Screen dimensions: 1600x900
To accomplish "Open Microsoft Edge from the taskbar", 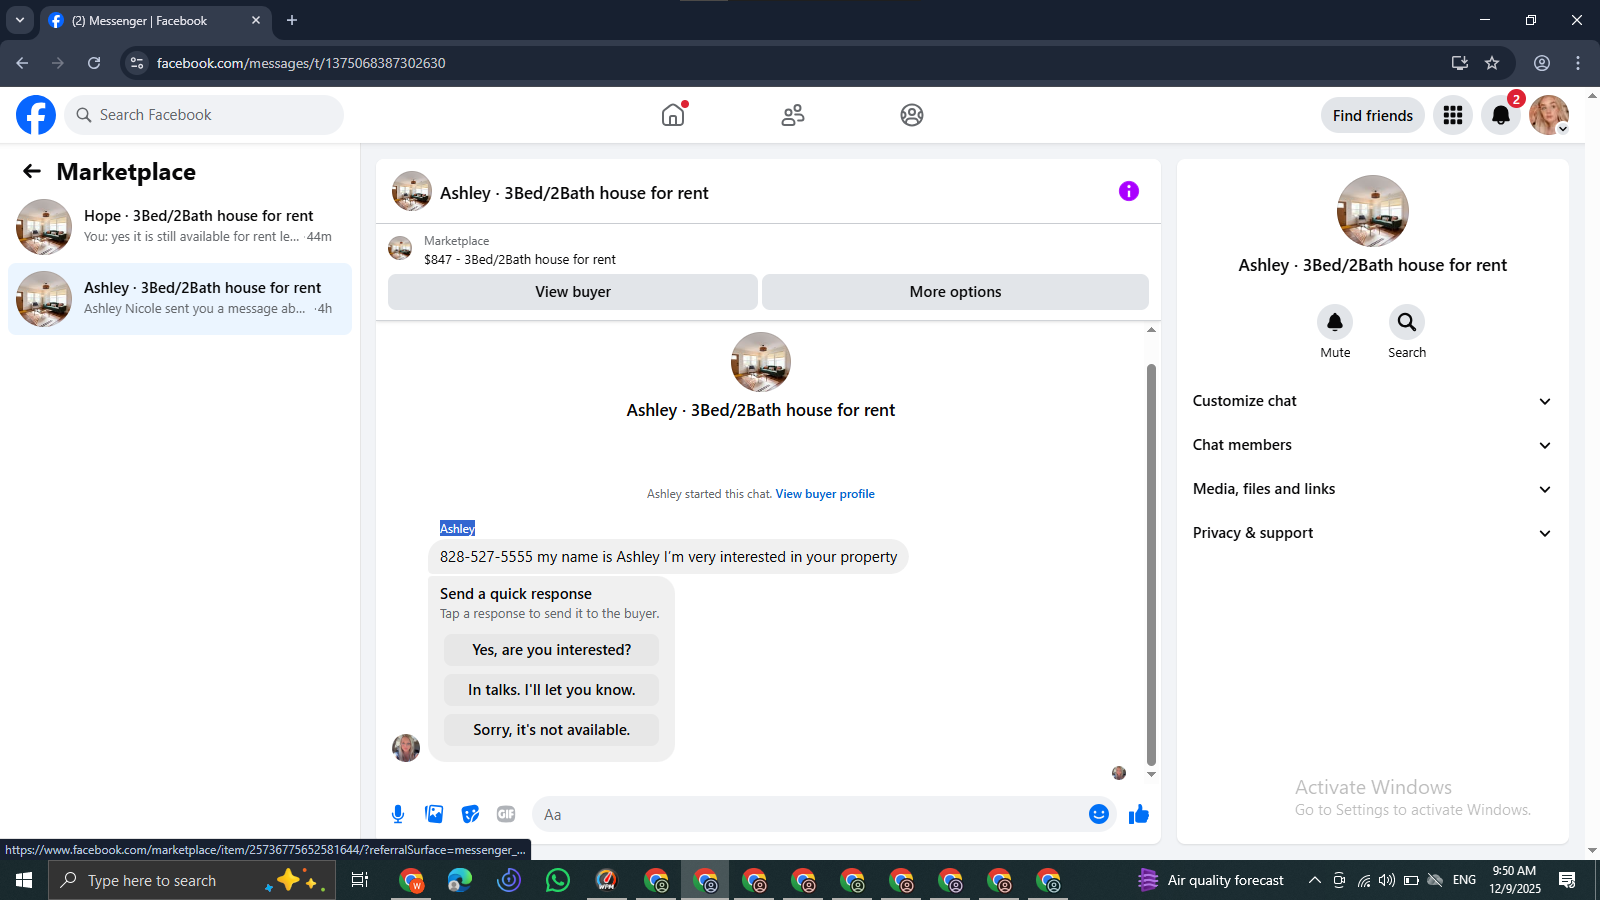I will pyautogui.click(x=460, y=880).
